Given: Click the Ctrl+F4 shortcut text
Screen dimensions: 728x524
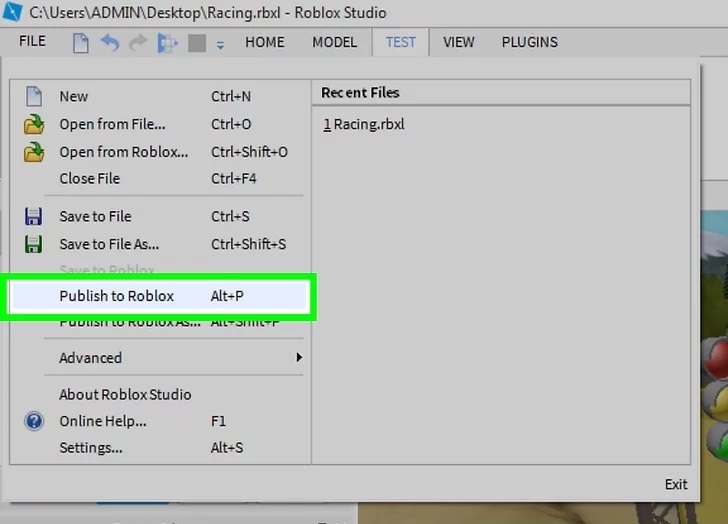Looking at the screenshot, I should pos(234,179).
